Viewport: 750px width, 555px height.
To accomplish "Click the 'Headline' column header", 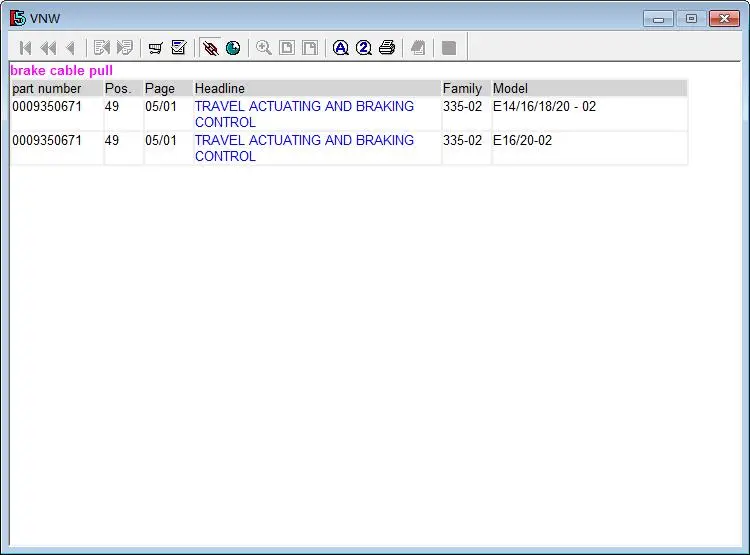I will click(x=317, y=89).
